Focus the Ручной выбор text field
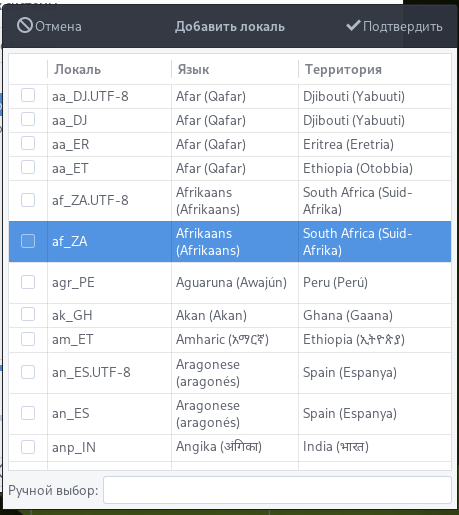 pyautogui.click(x=277, y=490)
